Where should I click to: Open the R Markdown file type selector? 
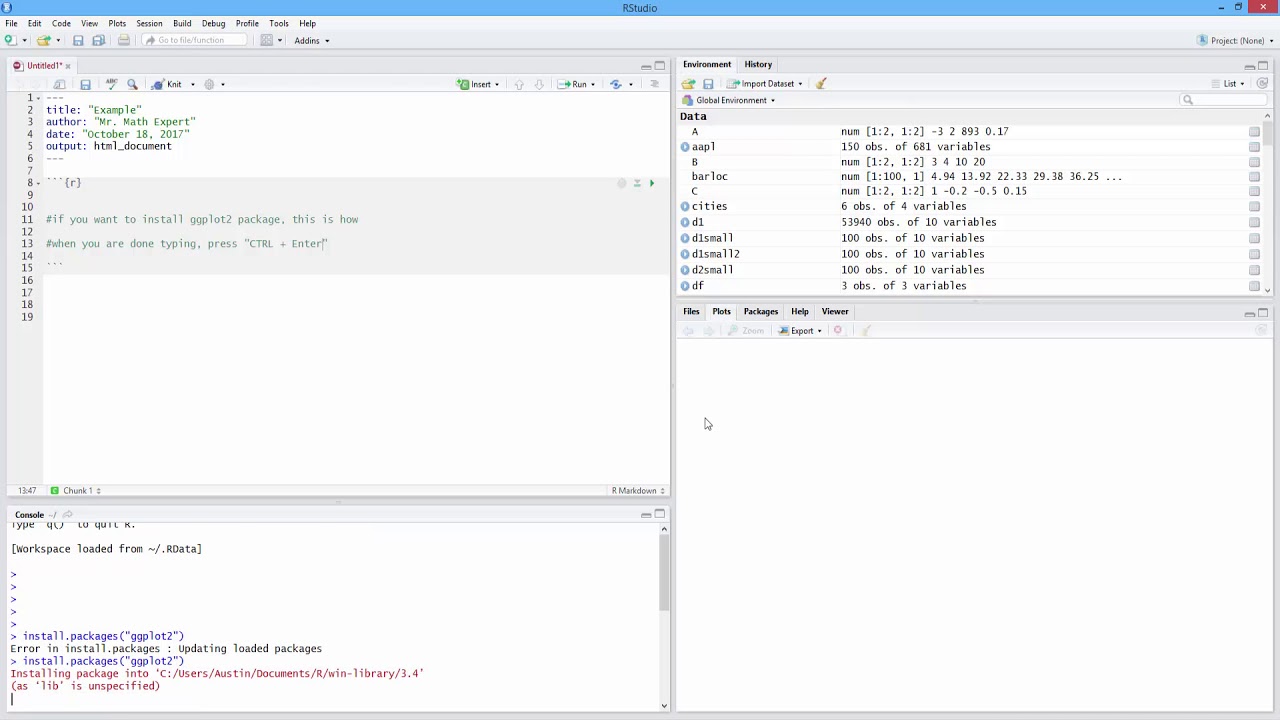[x=638, y=491]
